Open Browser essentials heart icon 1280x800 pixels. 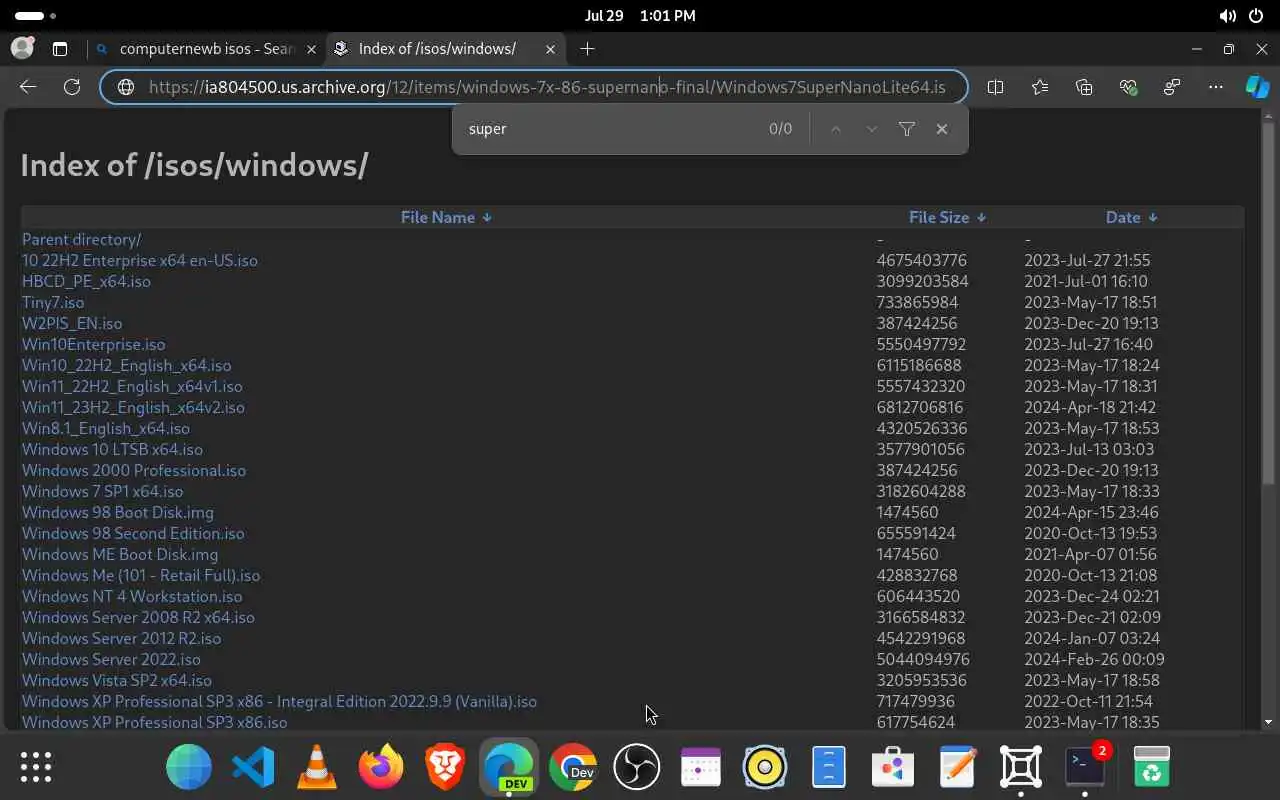coord(1129,87)
